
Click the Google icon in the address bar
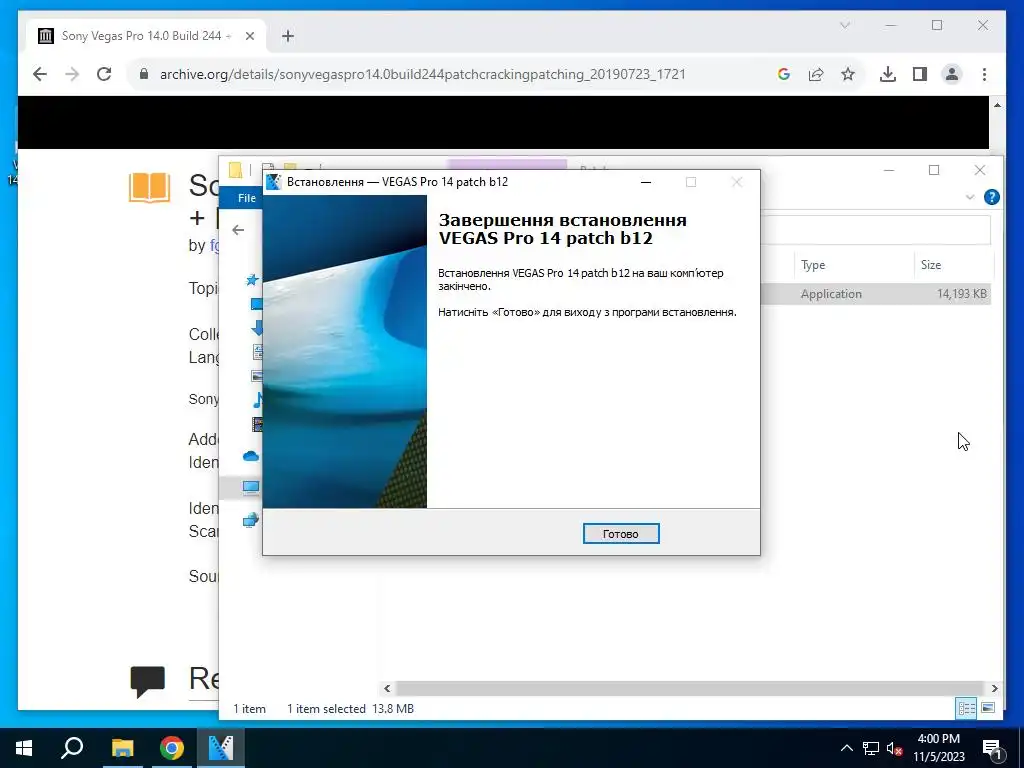pos(784,74)
